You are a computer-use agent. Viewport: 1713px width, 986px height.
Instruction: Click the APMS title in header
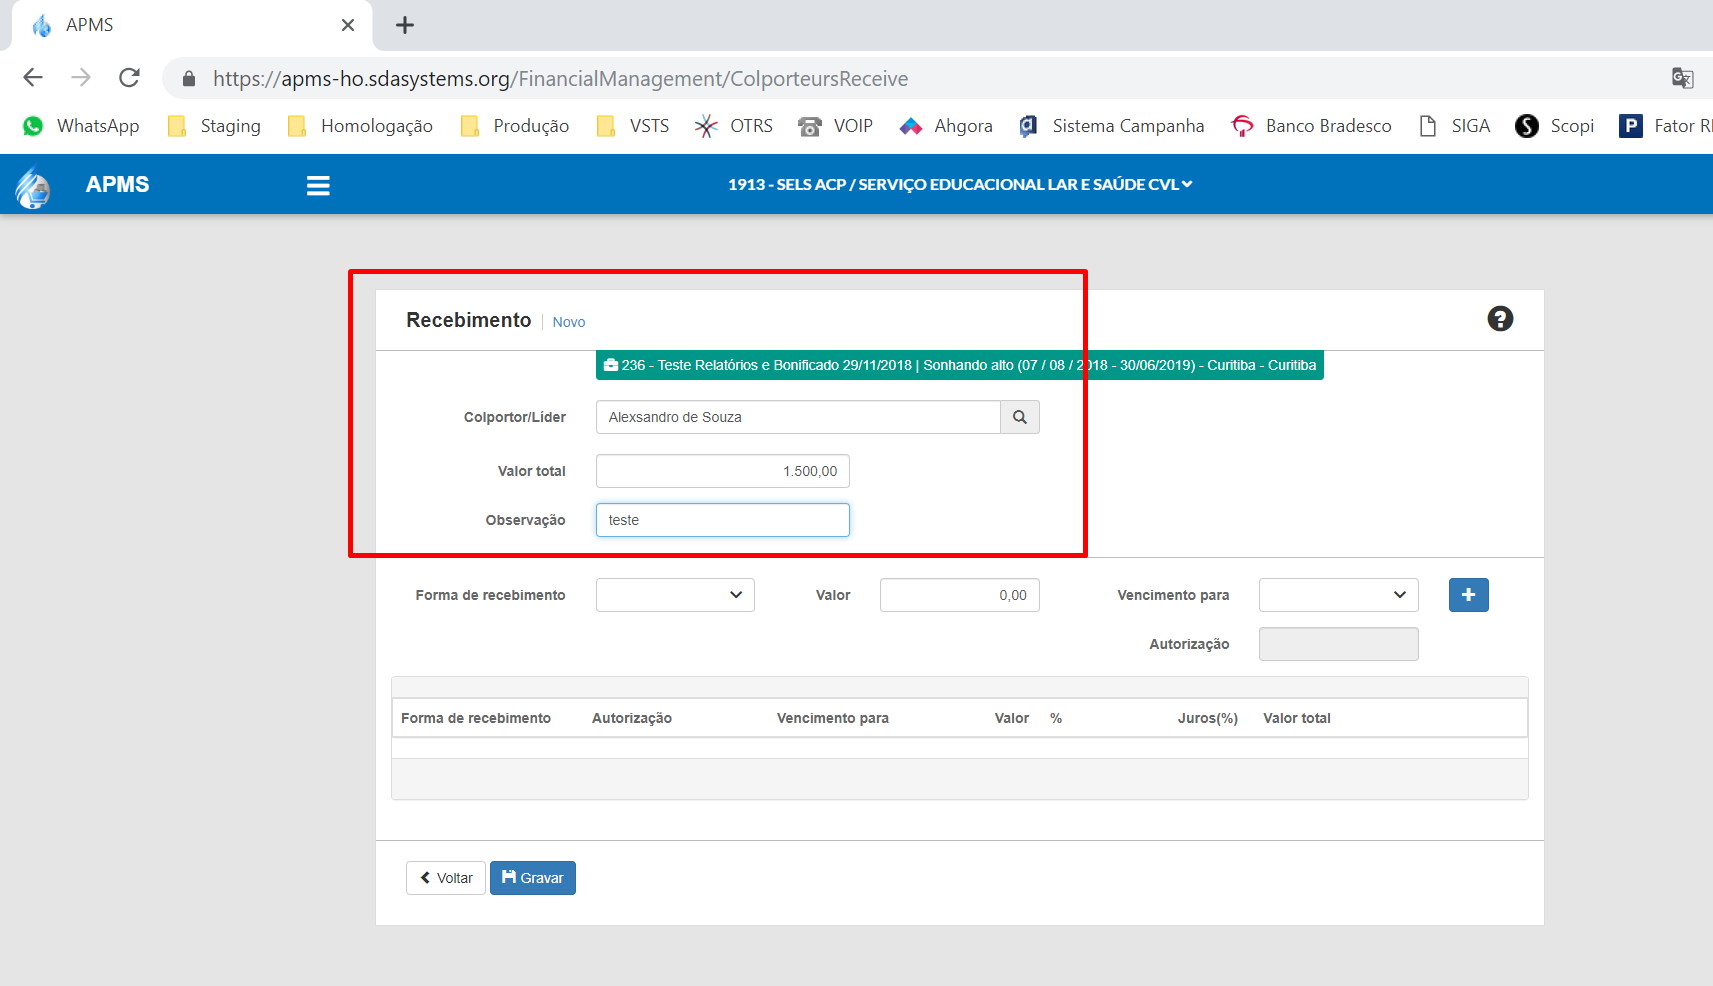117,185
